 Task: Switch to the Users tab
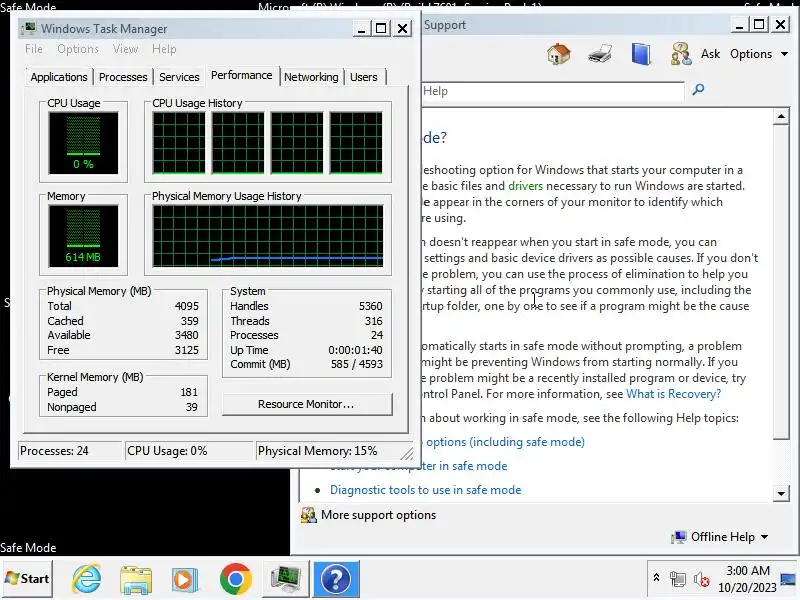pyautogui.click(x=364, y=77)
